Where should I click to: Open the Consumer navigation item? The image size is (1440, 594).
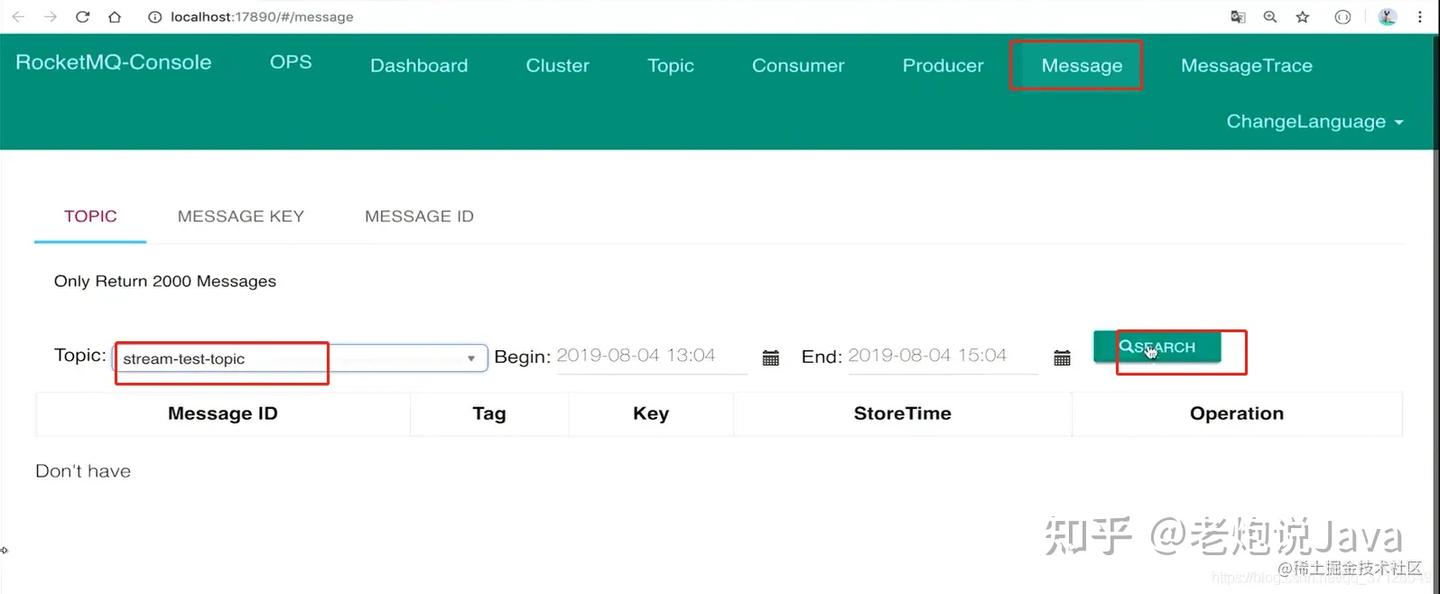click(x=798, y=66)
